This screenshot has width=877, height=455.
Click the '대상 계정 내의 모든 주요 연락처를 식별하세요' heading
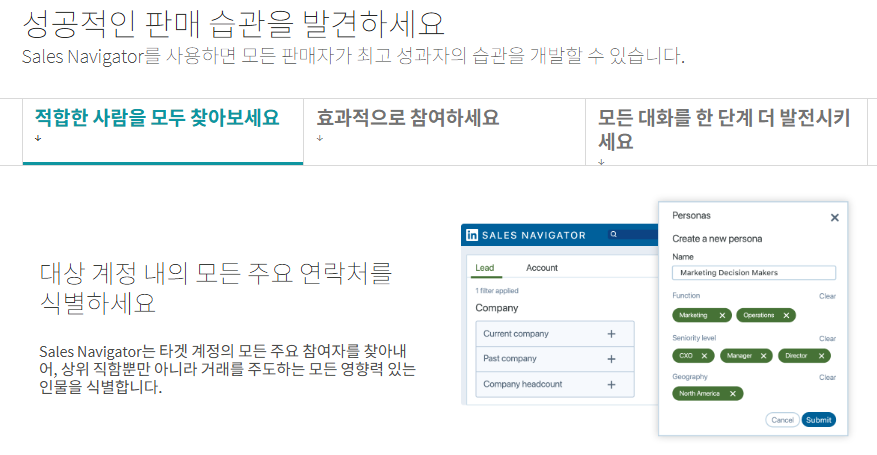pos(215,287)
